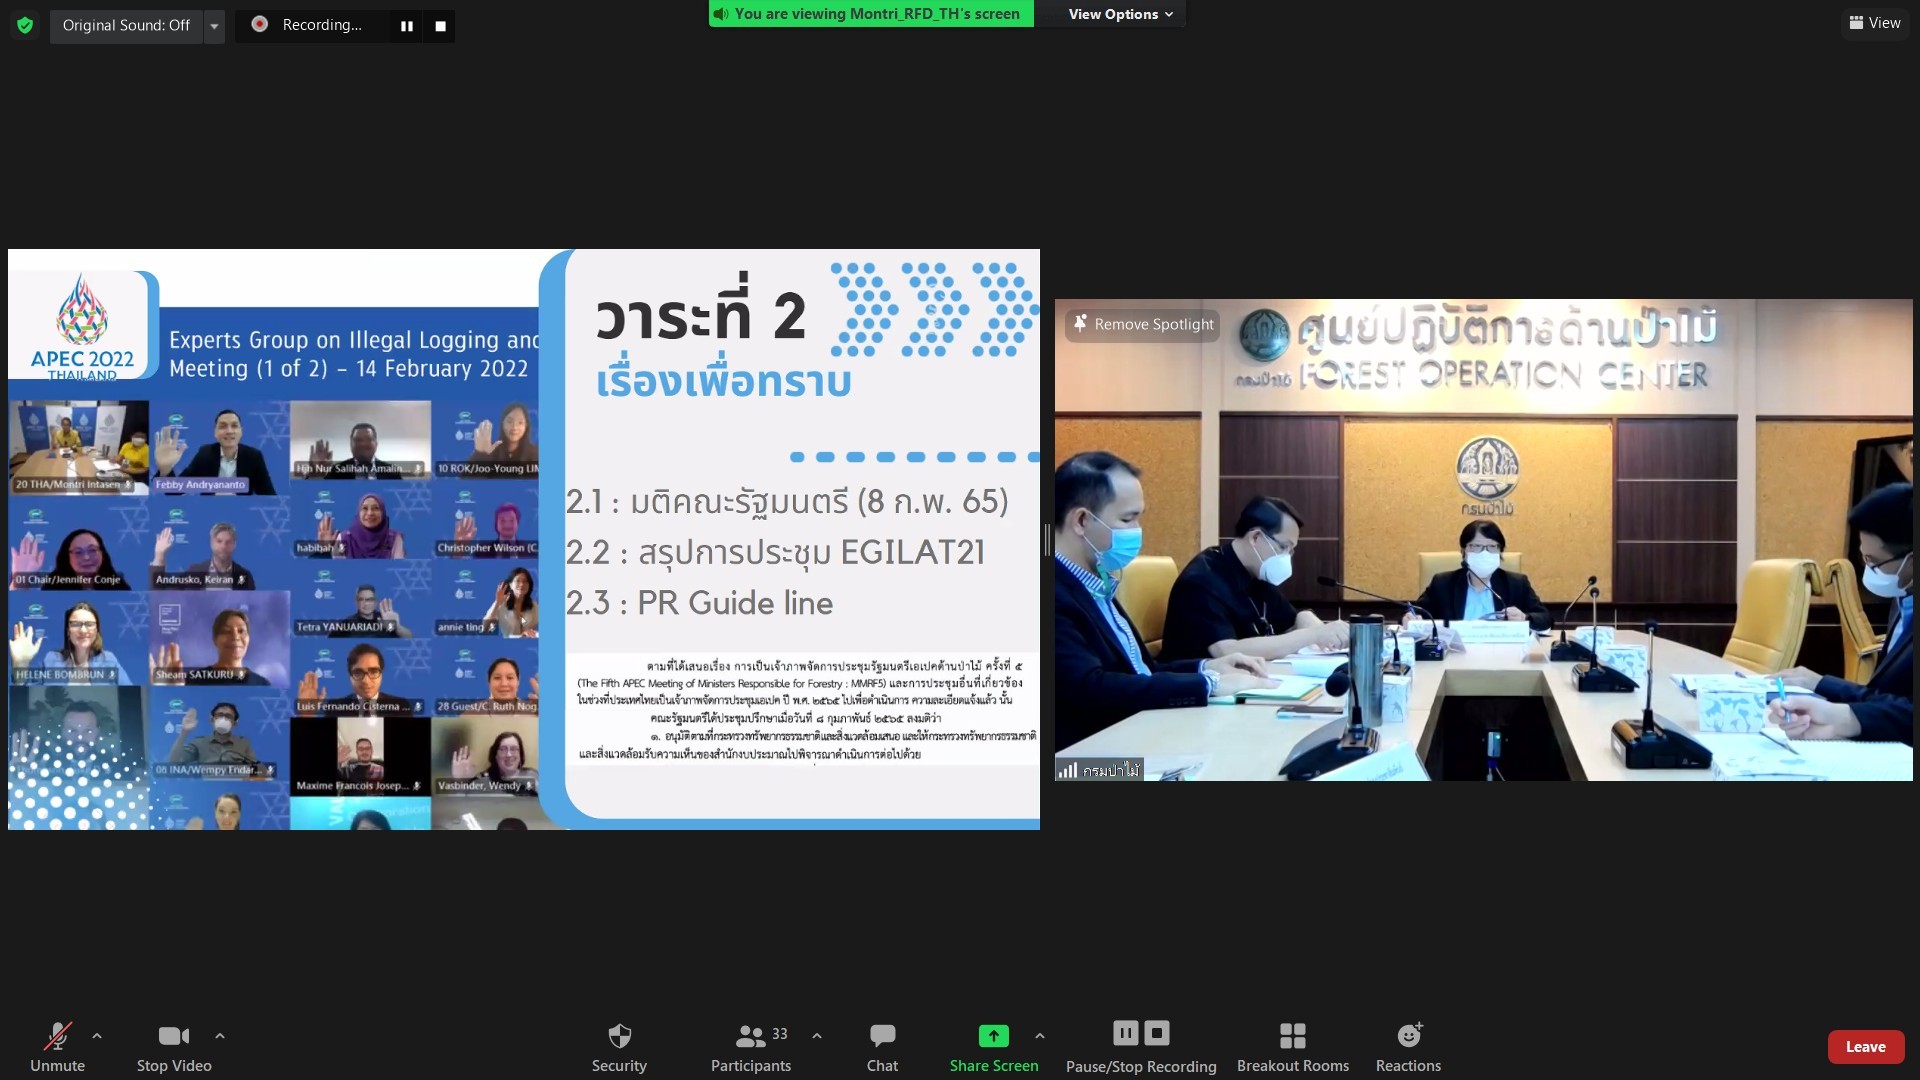Image resolution: width=1920 pixels, height=1080 pixels.
Task: Open the Participants panel
Action: 751,1046
